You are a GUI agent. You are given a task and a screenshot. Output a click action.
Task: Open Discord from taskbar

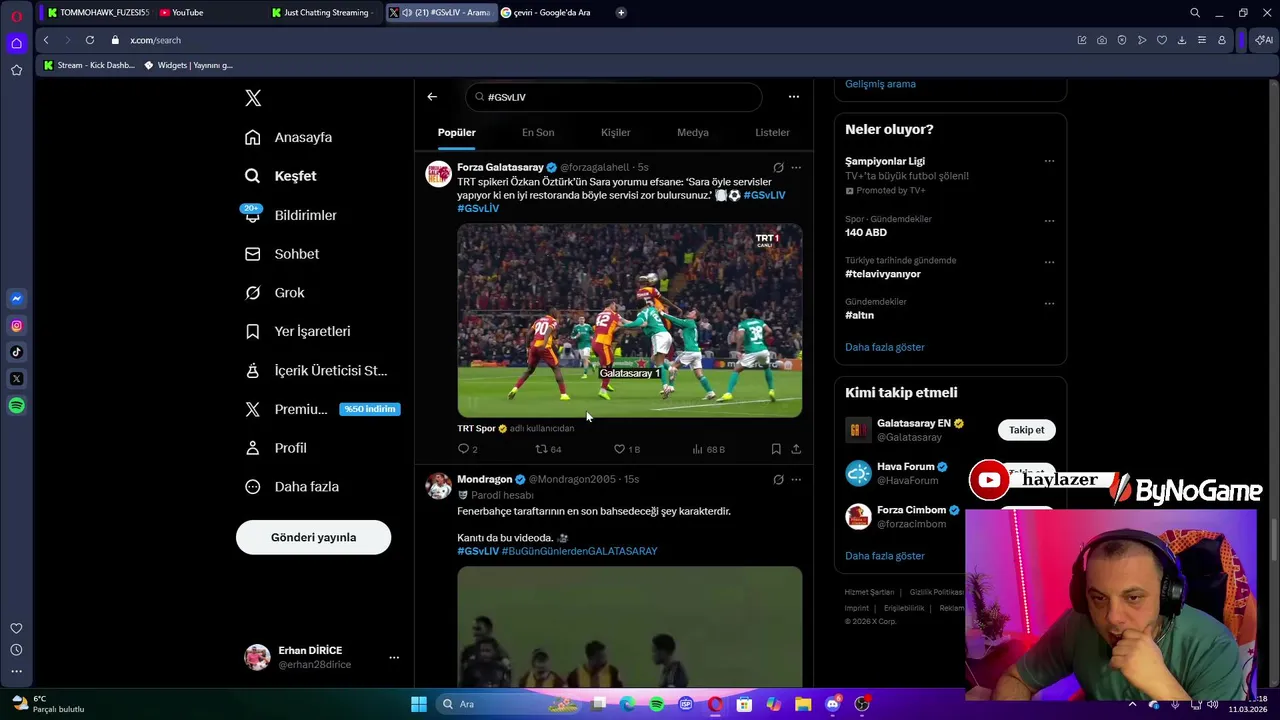[832, 704]
